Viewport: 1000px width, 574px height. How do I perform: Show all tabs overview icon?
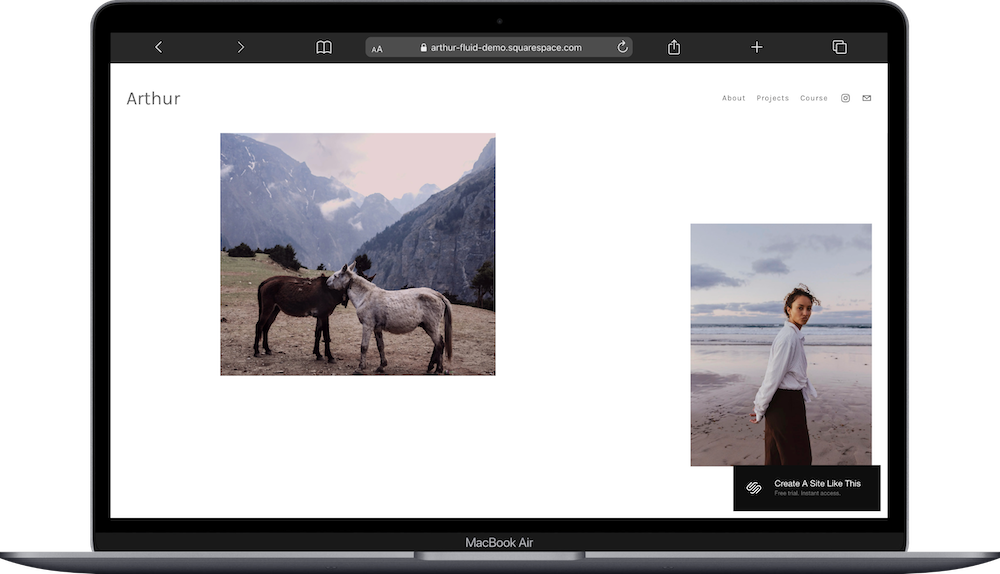click(840, 47)
